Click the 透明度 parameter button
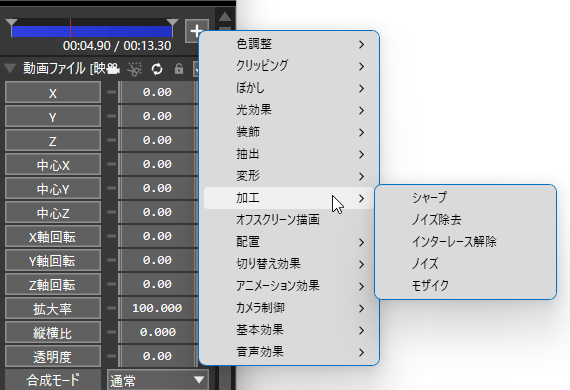 53,356
